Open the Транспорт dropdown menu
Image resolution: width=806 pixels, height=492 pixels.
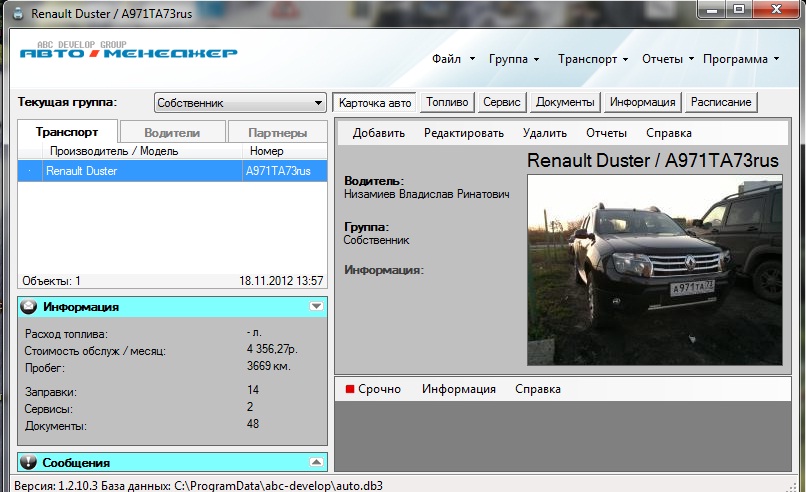coord(593,59)
